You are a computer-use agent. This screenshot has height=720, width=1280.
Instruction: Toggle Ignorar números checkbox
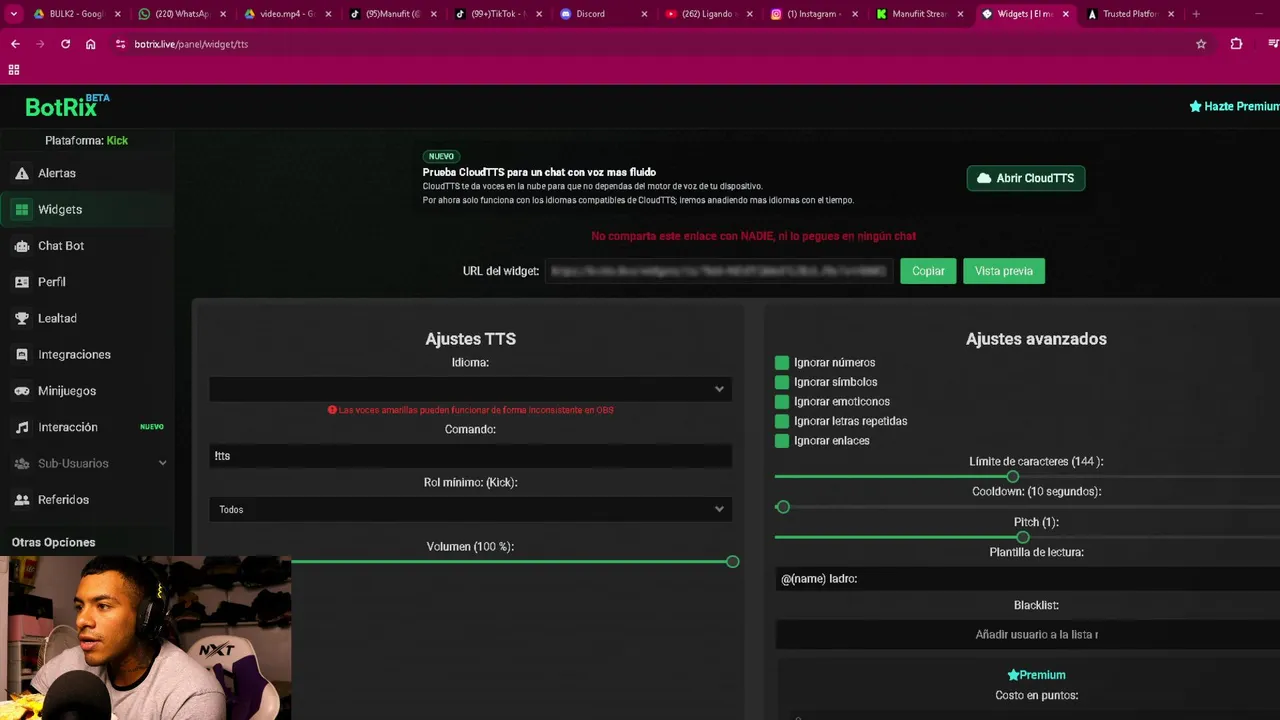(782, 363)
